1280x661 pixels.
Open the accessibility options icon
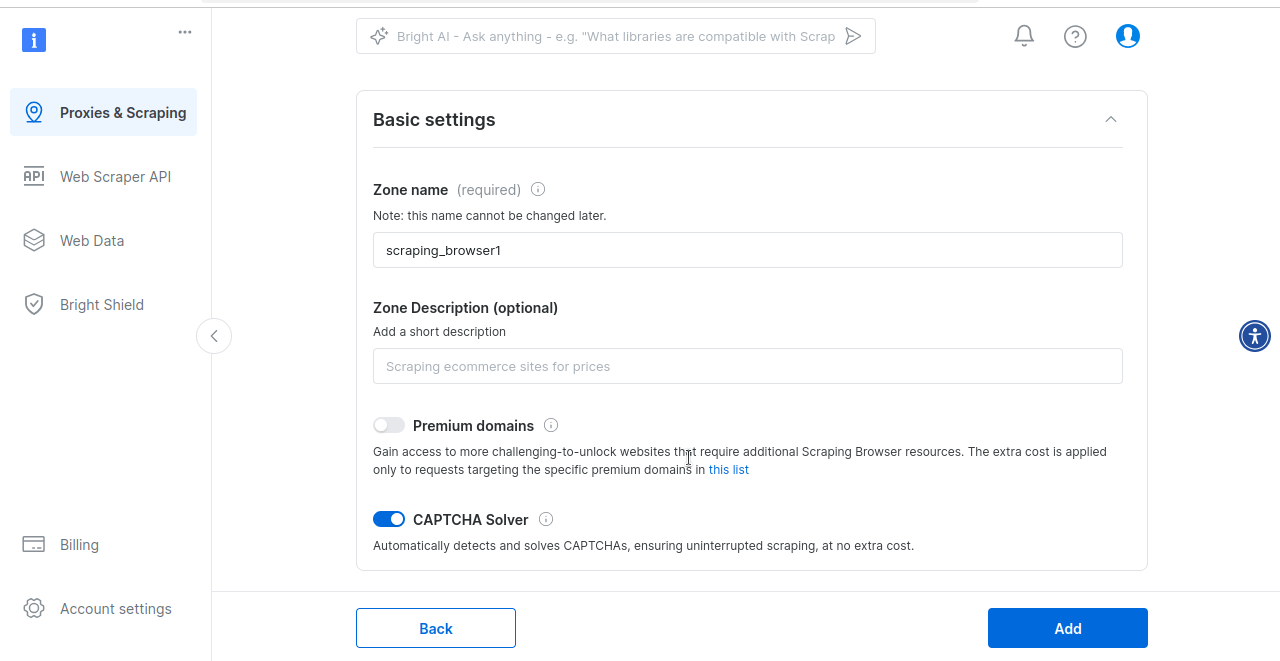pyautogui.click(x=1254, y=336)
